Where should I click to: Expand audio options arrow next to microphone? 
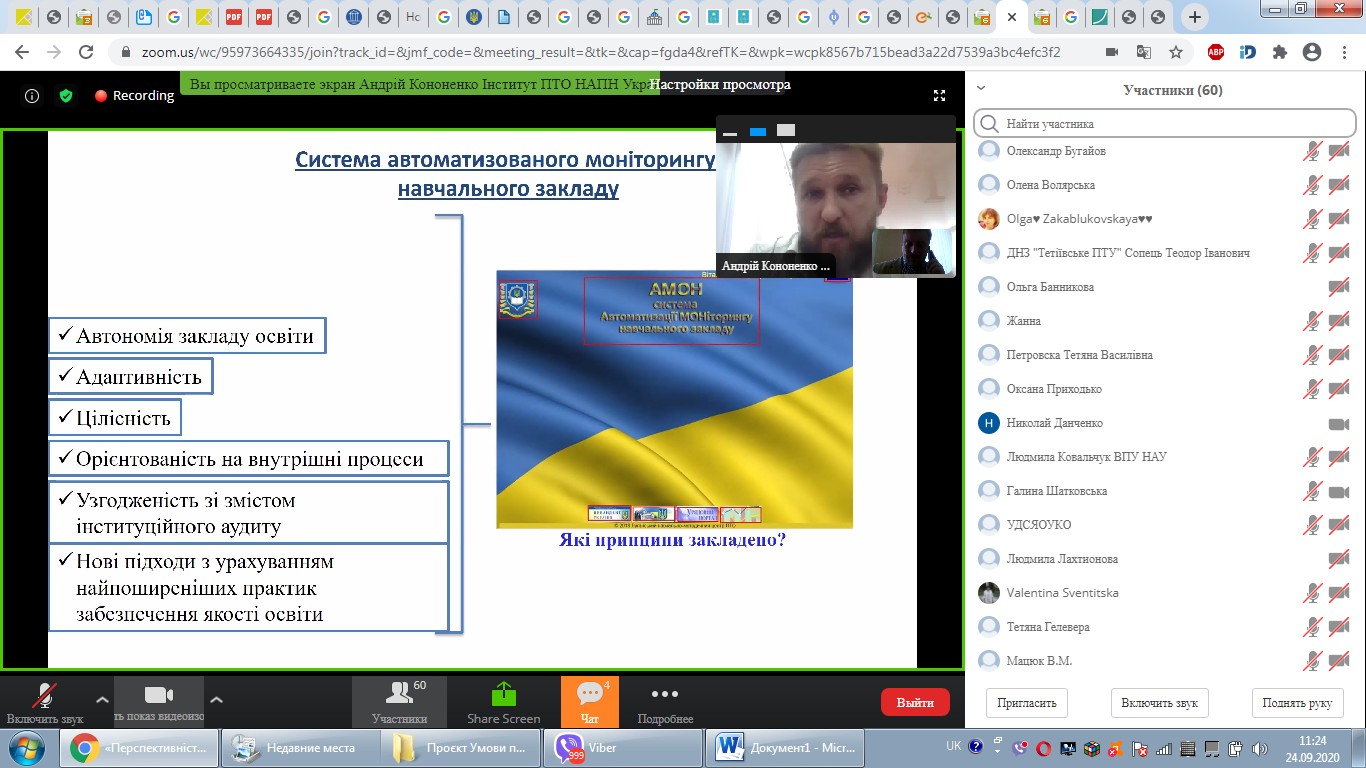tap(101, 699)
